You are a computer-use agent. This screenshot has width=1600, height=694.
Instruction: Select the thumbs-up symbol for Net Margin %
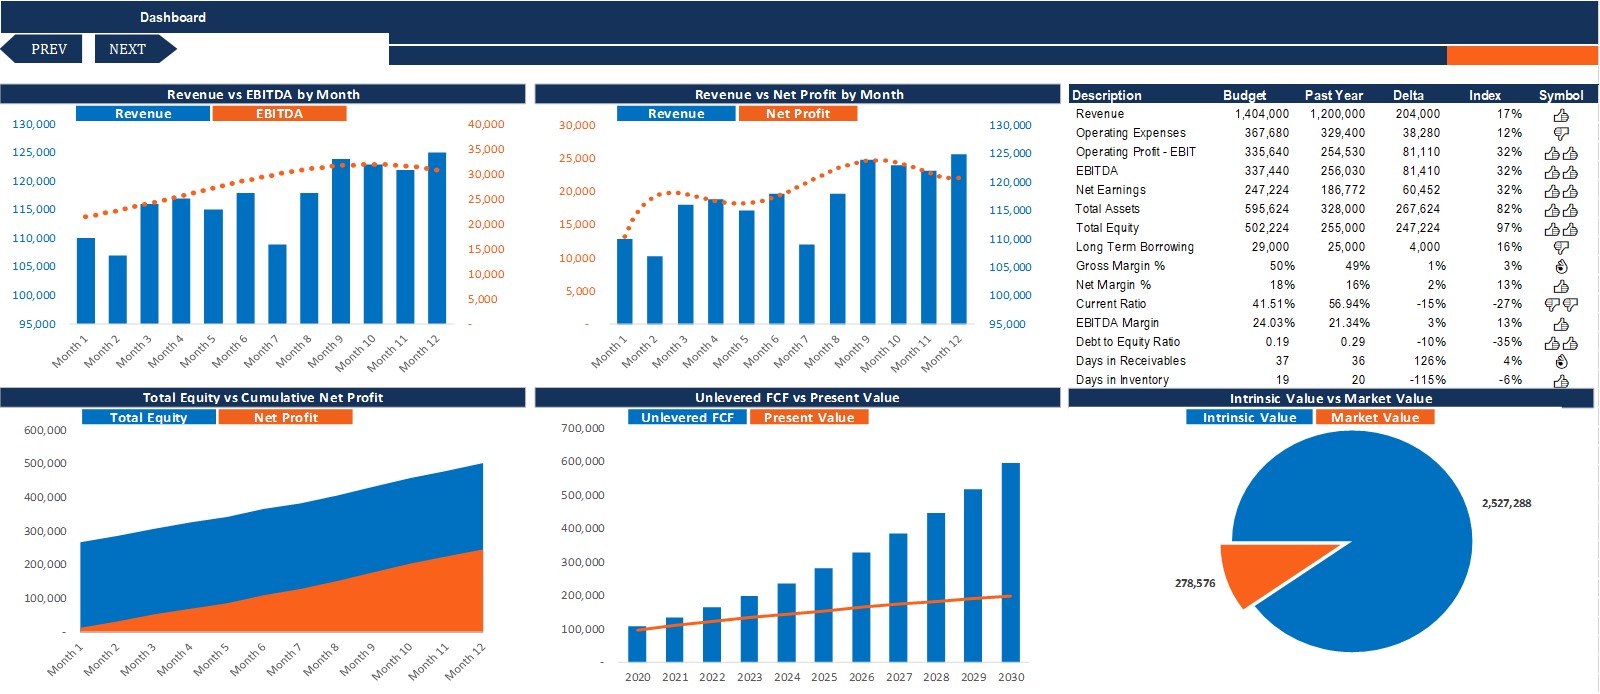point(1561,286)
